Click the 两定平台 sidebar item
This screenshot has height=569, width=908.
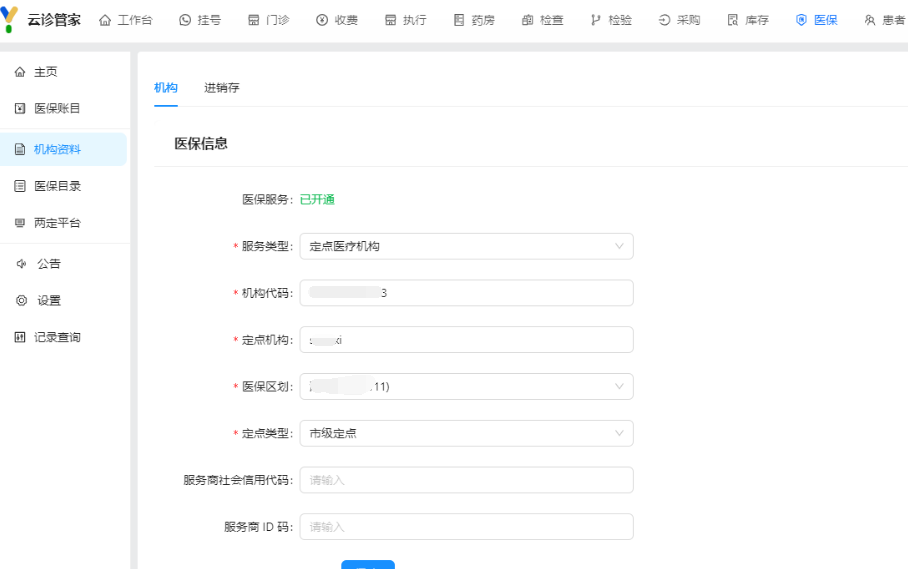click(x=57, y=223)
